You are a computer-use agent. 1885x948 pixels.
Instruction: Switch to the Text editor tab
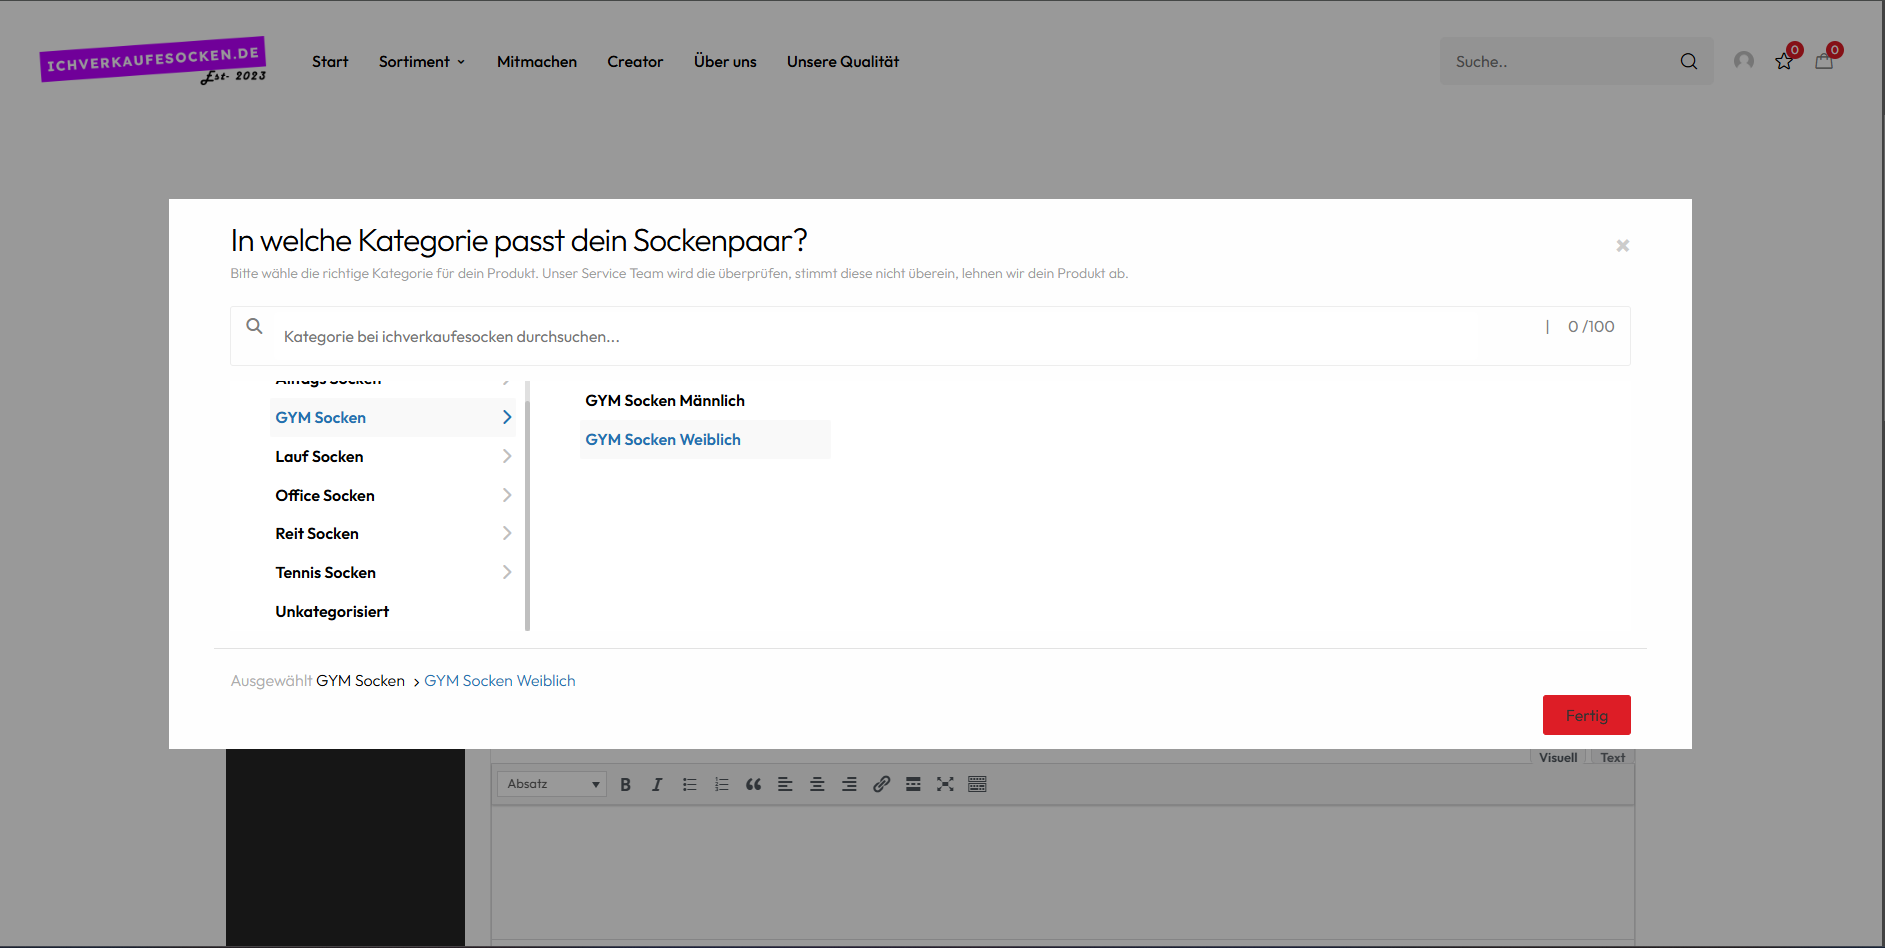pos(1612,758)
